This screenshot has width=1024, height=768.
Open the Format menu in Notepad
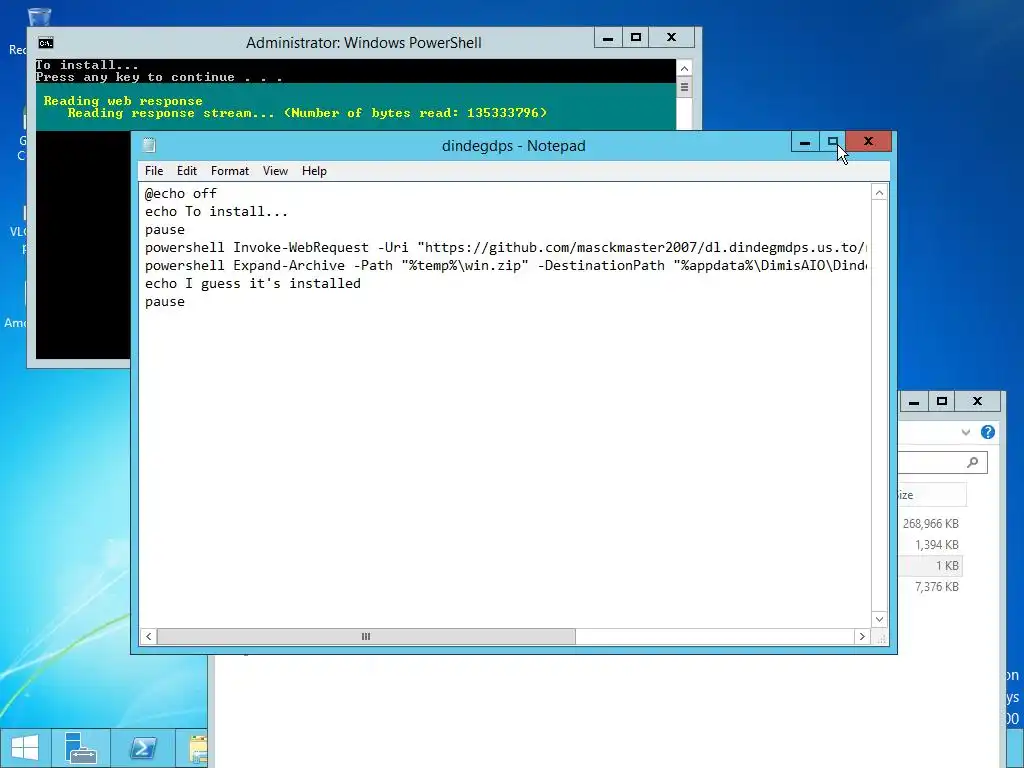click(x=230, y=171)
